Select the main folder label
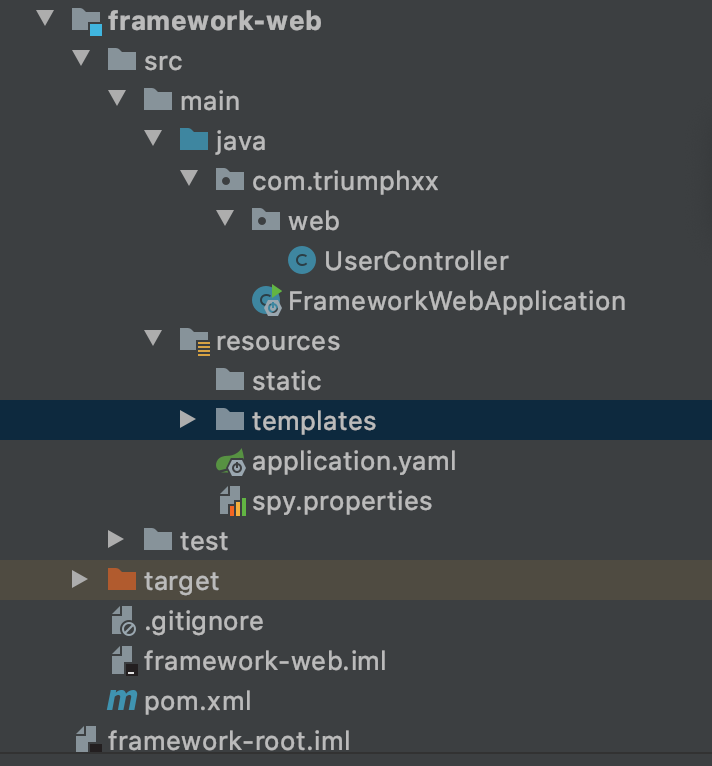 [210, 101]
